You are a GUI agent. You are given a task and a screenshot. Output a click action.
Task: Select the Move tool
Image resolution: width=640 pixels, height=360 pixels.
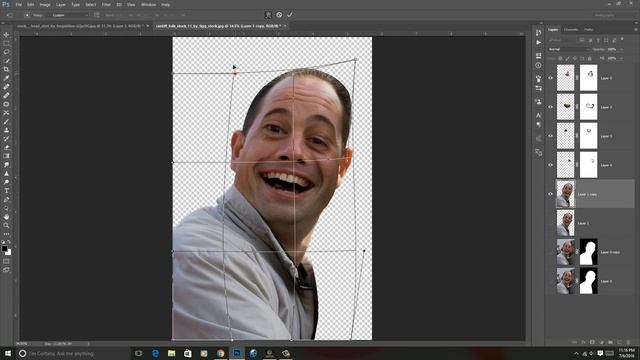click(6, 35)
